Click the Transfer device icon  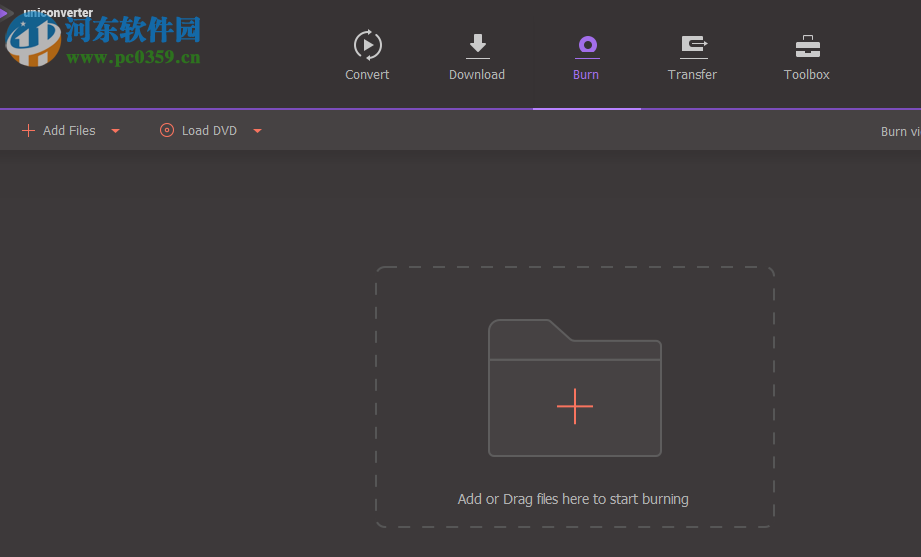coord(694,47)
